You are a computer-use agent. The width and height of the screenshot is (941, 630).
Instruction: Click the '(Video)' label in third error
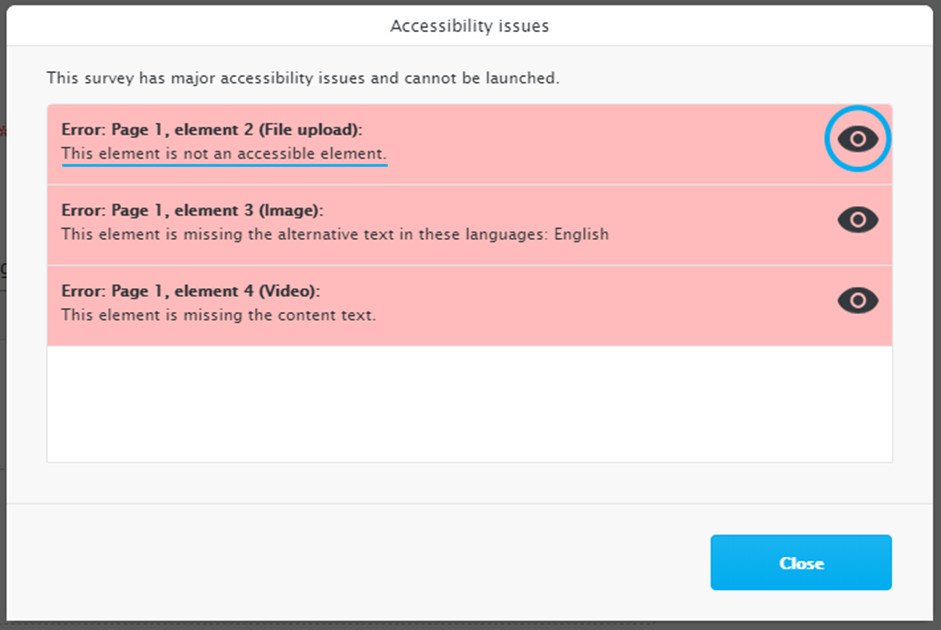[x=289, y=291]
